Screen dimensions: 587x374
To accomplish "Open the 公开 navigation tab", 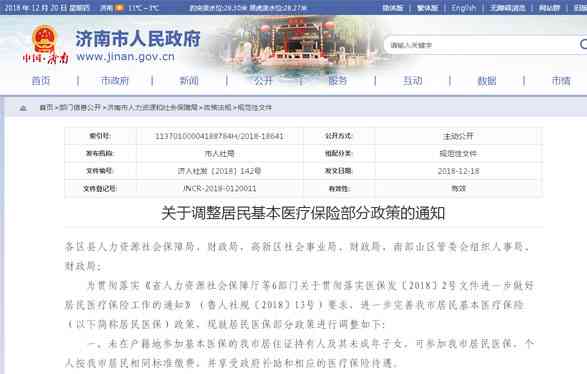I will (x=263, y=80).
